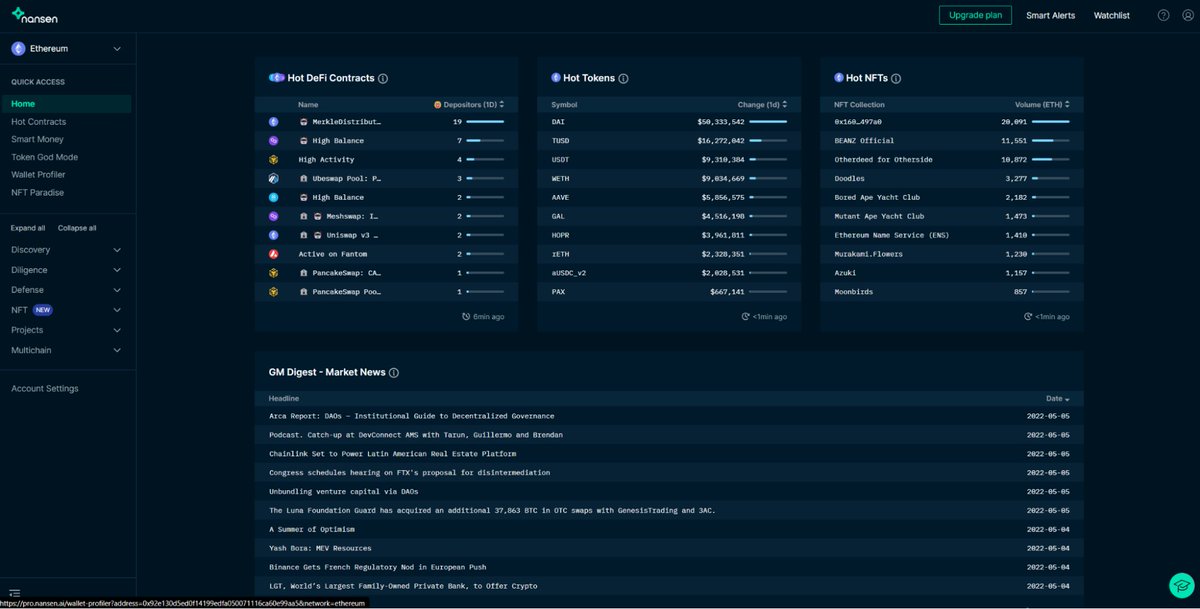Select the aUSDC_v2 token row
The image size is (1200, 609).
pyautogui.click(x=669, y=273)
